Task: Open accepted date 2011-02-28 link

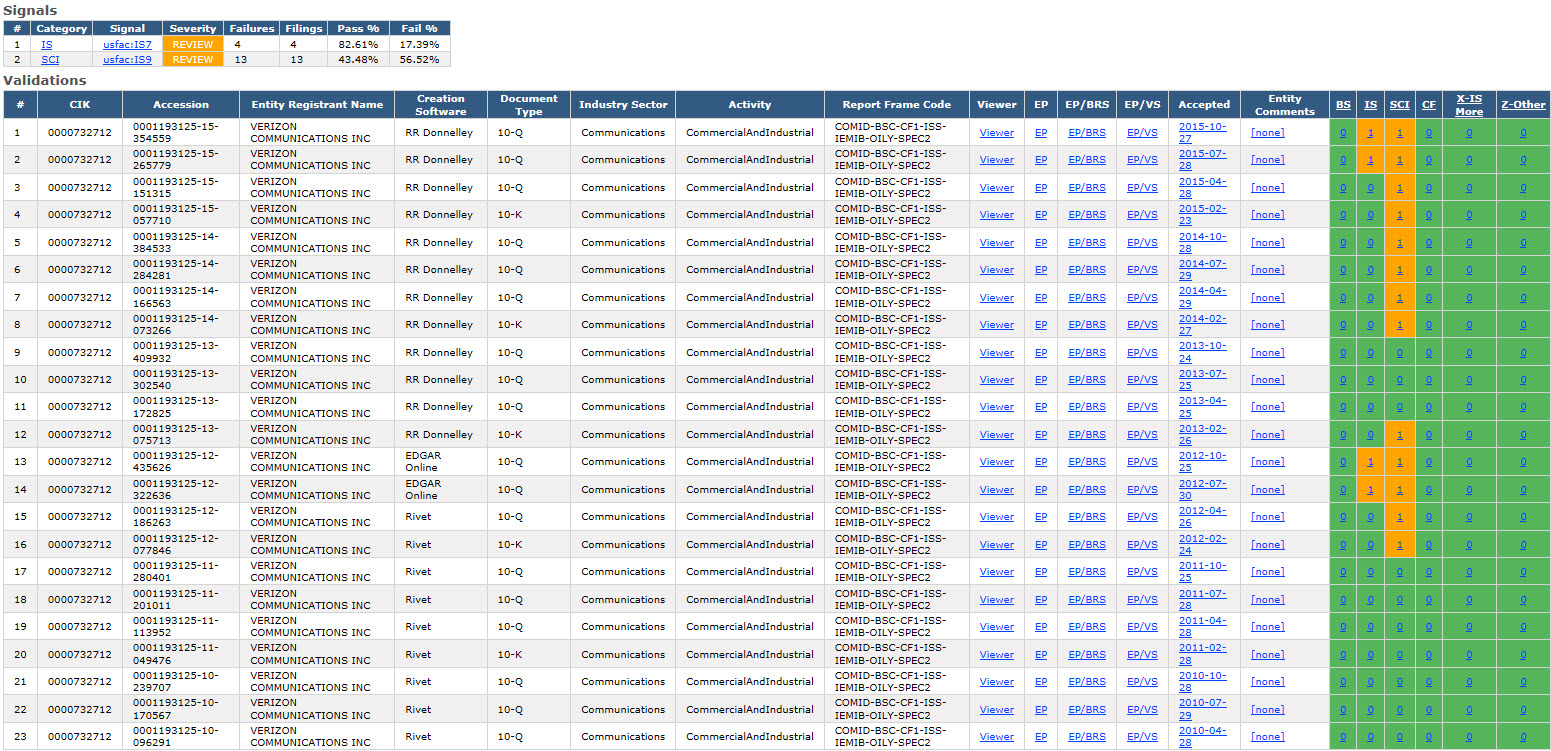Action: [1202, 655]
